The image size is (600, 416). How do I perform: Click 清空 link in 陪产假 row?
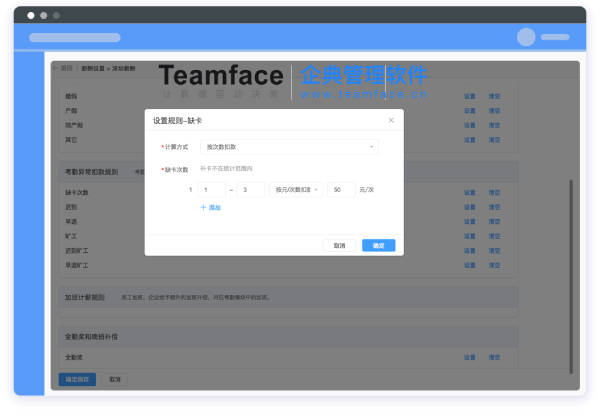click(x=494, y=125)
